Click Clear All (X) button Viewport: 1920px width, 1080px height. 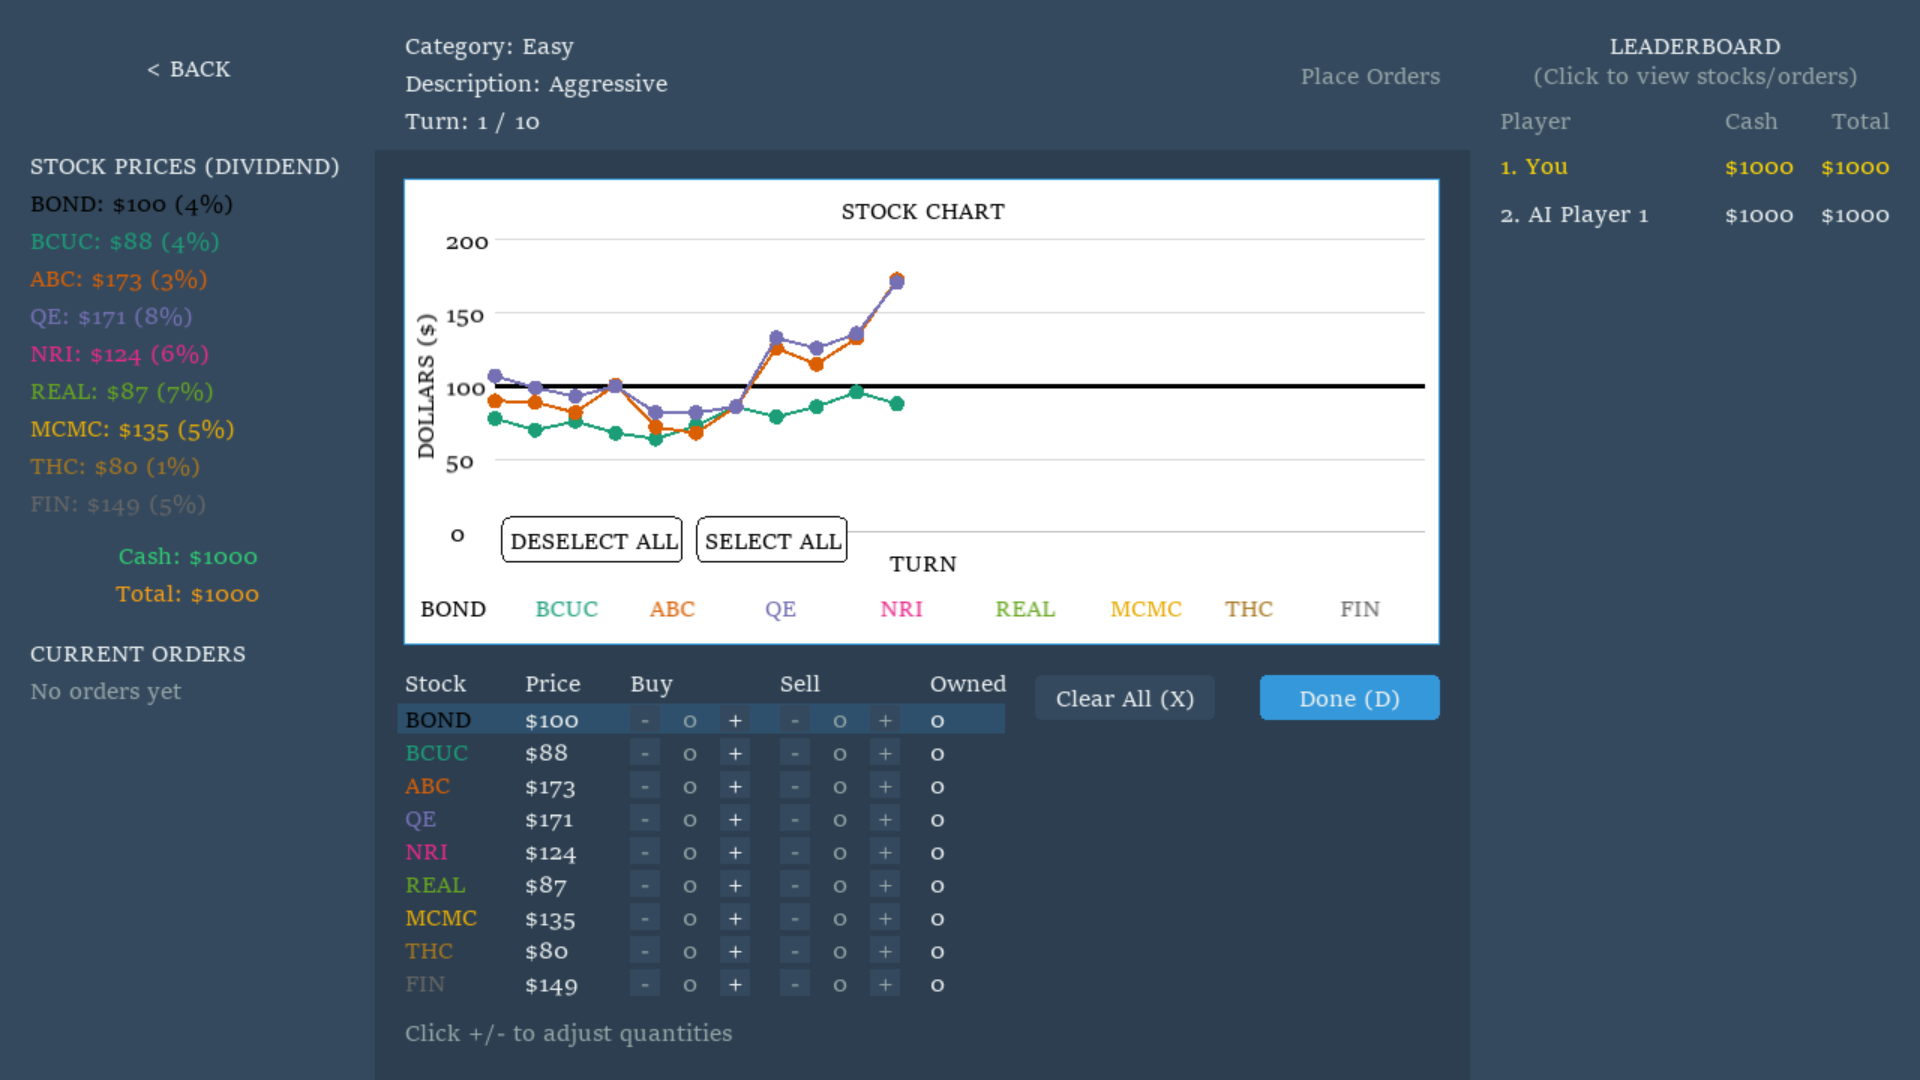pos(1125,698)
